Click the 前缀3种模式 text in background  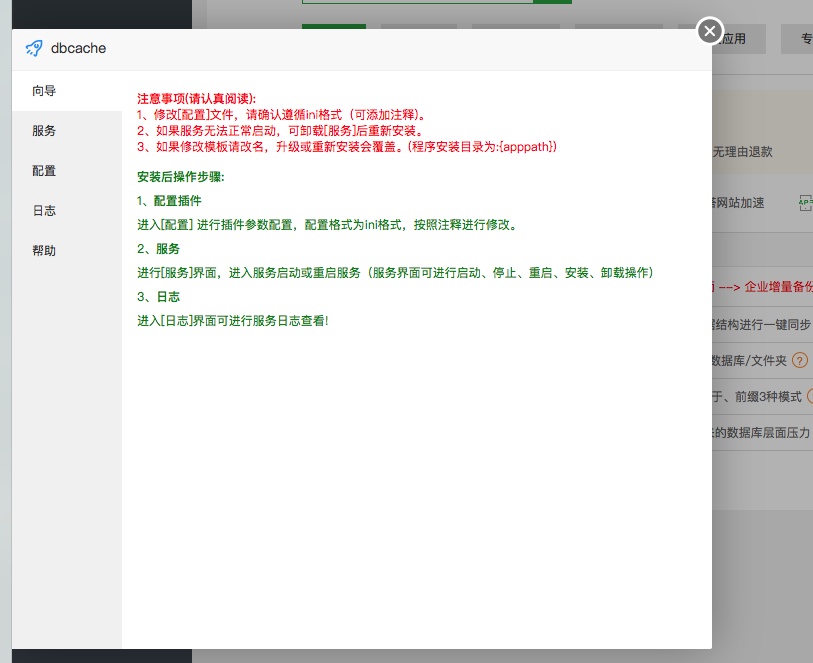coord(768,397)
